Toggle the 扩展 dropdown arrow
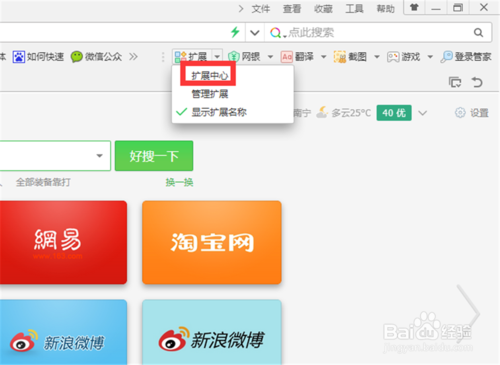This screenshot has width=500, height=365. [217, 57]
